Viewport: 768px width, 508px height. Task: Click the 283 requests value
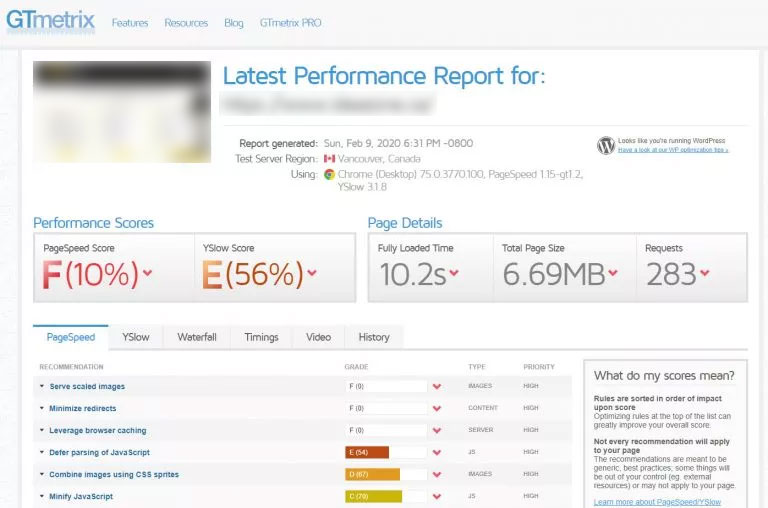671,274
